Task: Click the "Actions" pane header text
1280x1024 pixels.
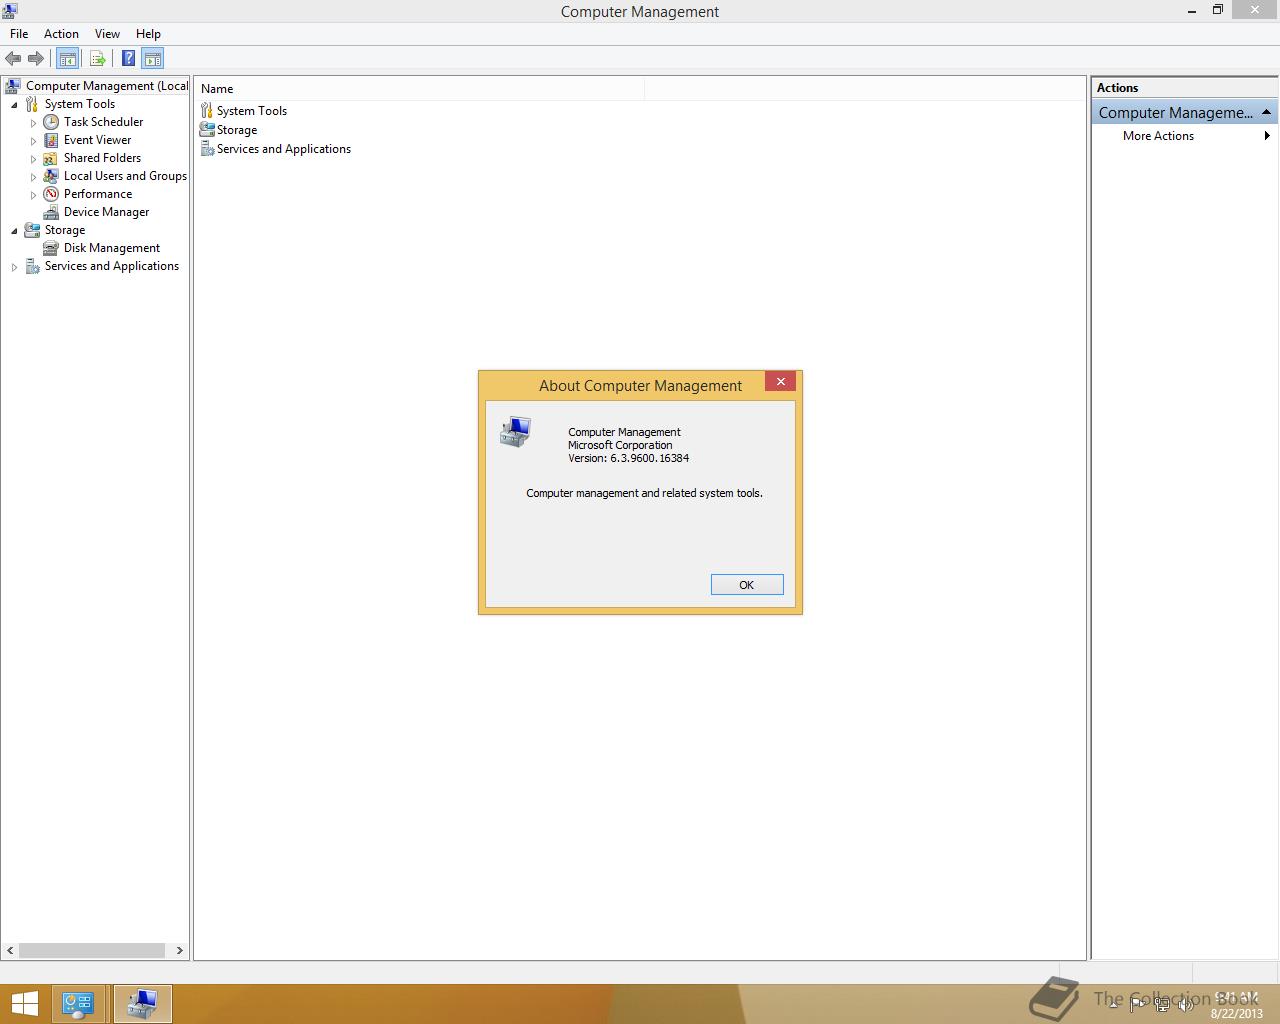Action: pyautogui.click(x=1117, y=88)
